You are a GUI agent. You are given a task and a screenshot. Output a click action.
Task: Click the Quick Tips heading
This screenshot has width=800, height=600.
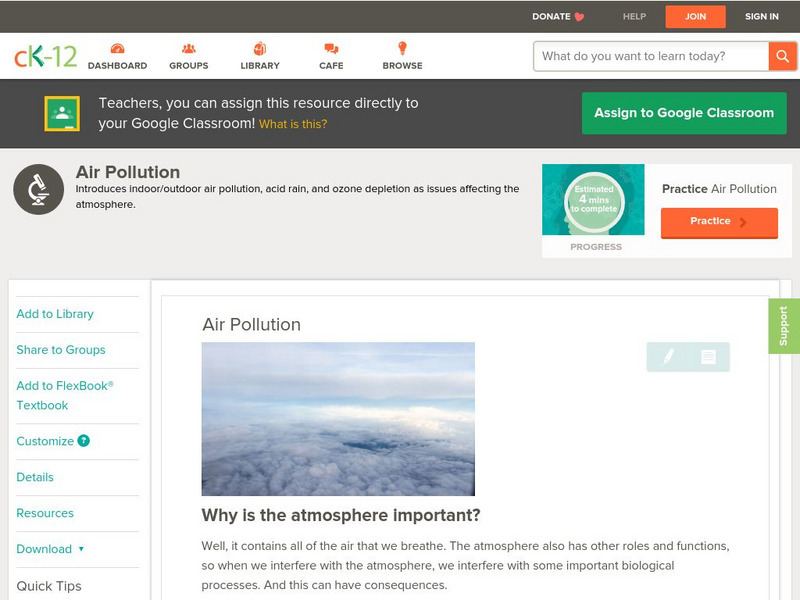click(x=49, y=586)
